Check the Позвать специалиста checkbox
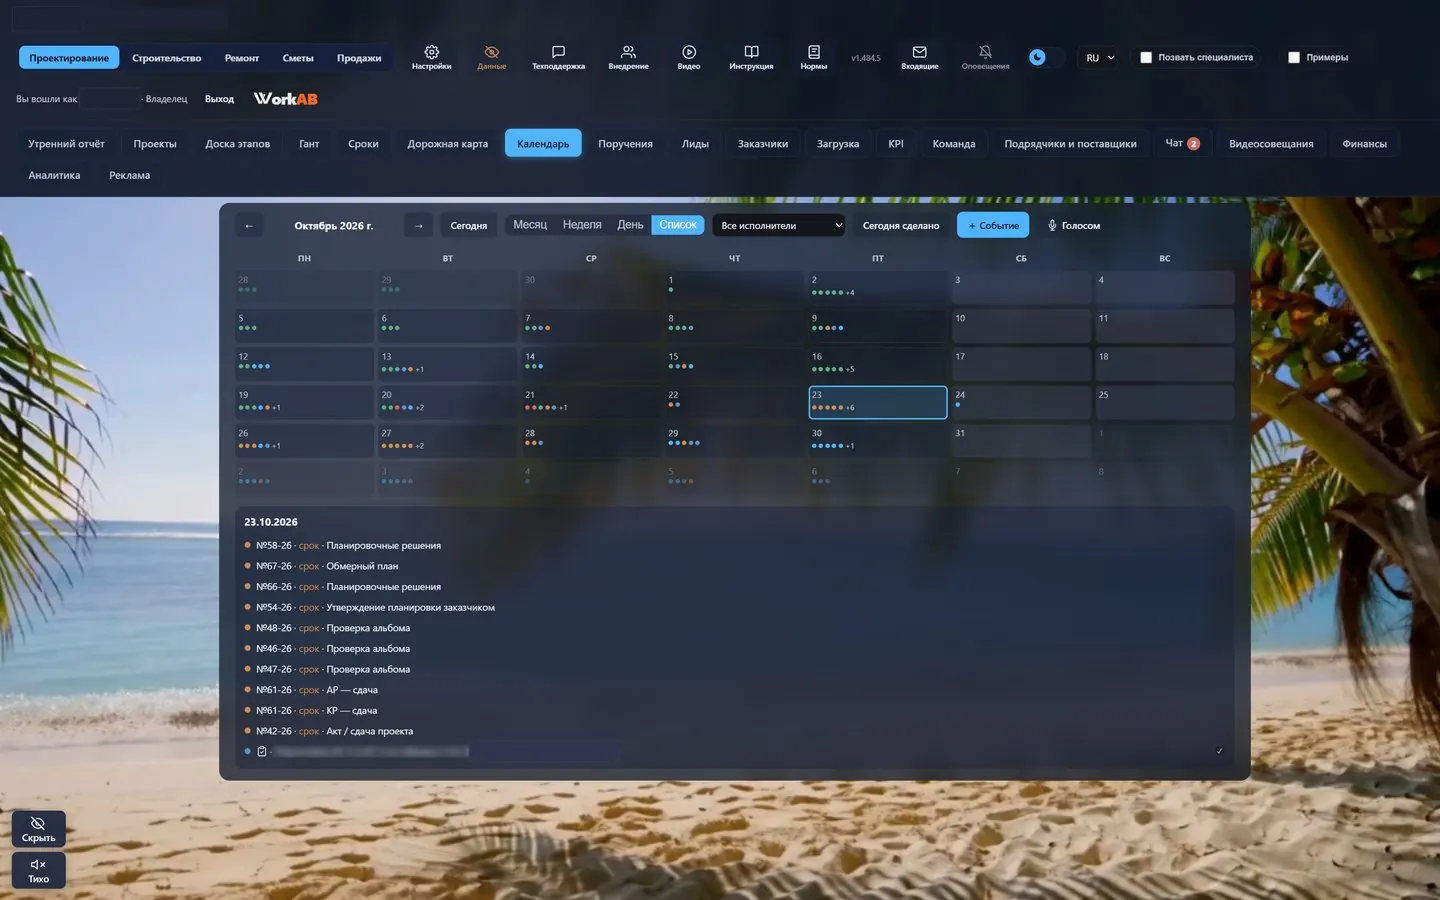This screenshot has width=1440, height=900. point(1146,58)
